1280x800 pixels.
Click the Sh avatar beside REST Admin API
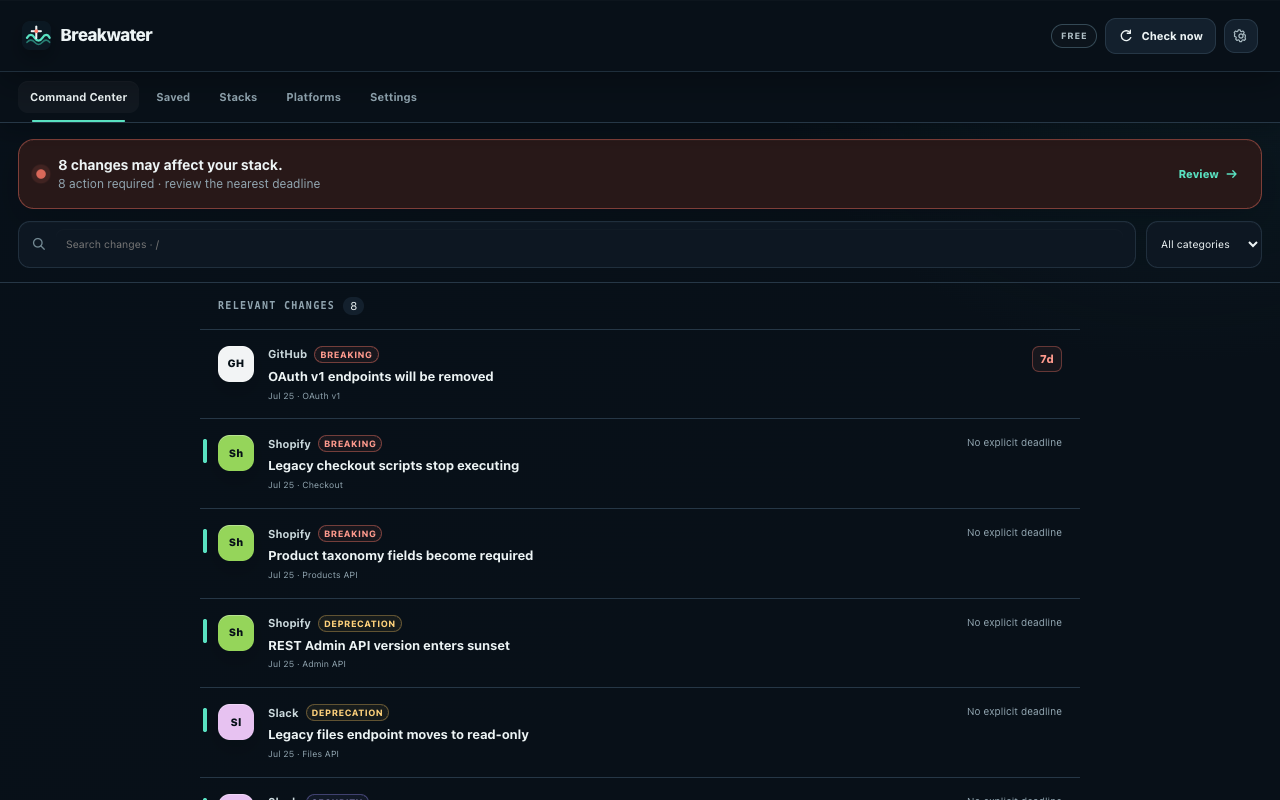(x=236, y=633)
